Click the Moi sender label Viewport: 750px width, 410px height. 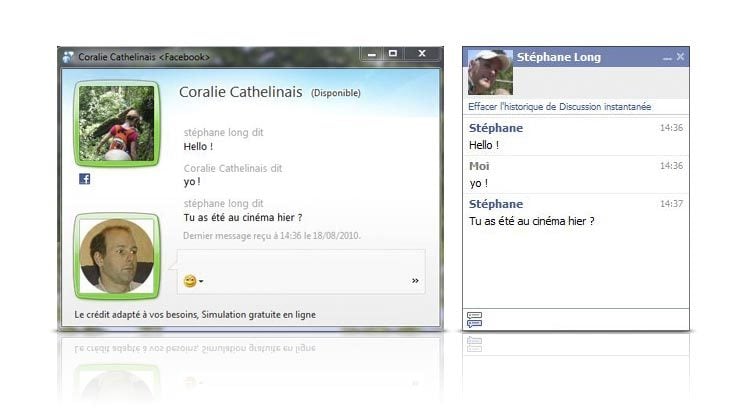[x=479, y=166]
